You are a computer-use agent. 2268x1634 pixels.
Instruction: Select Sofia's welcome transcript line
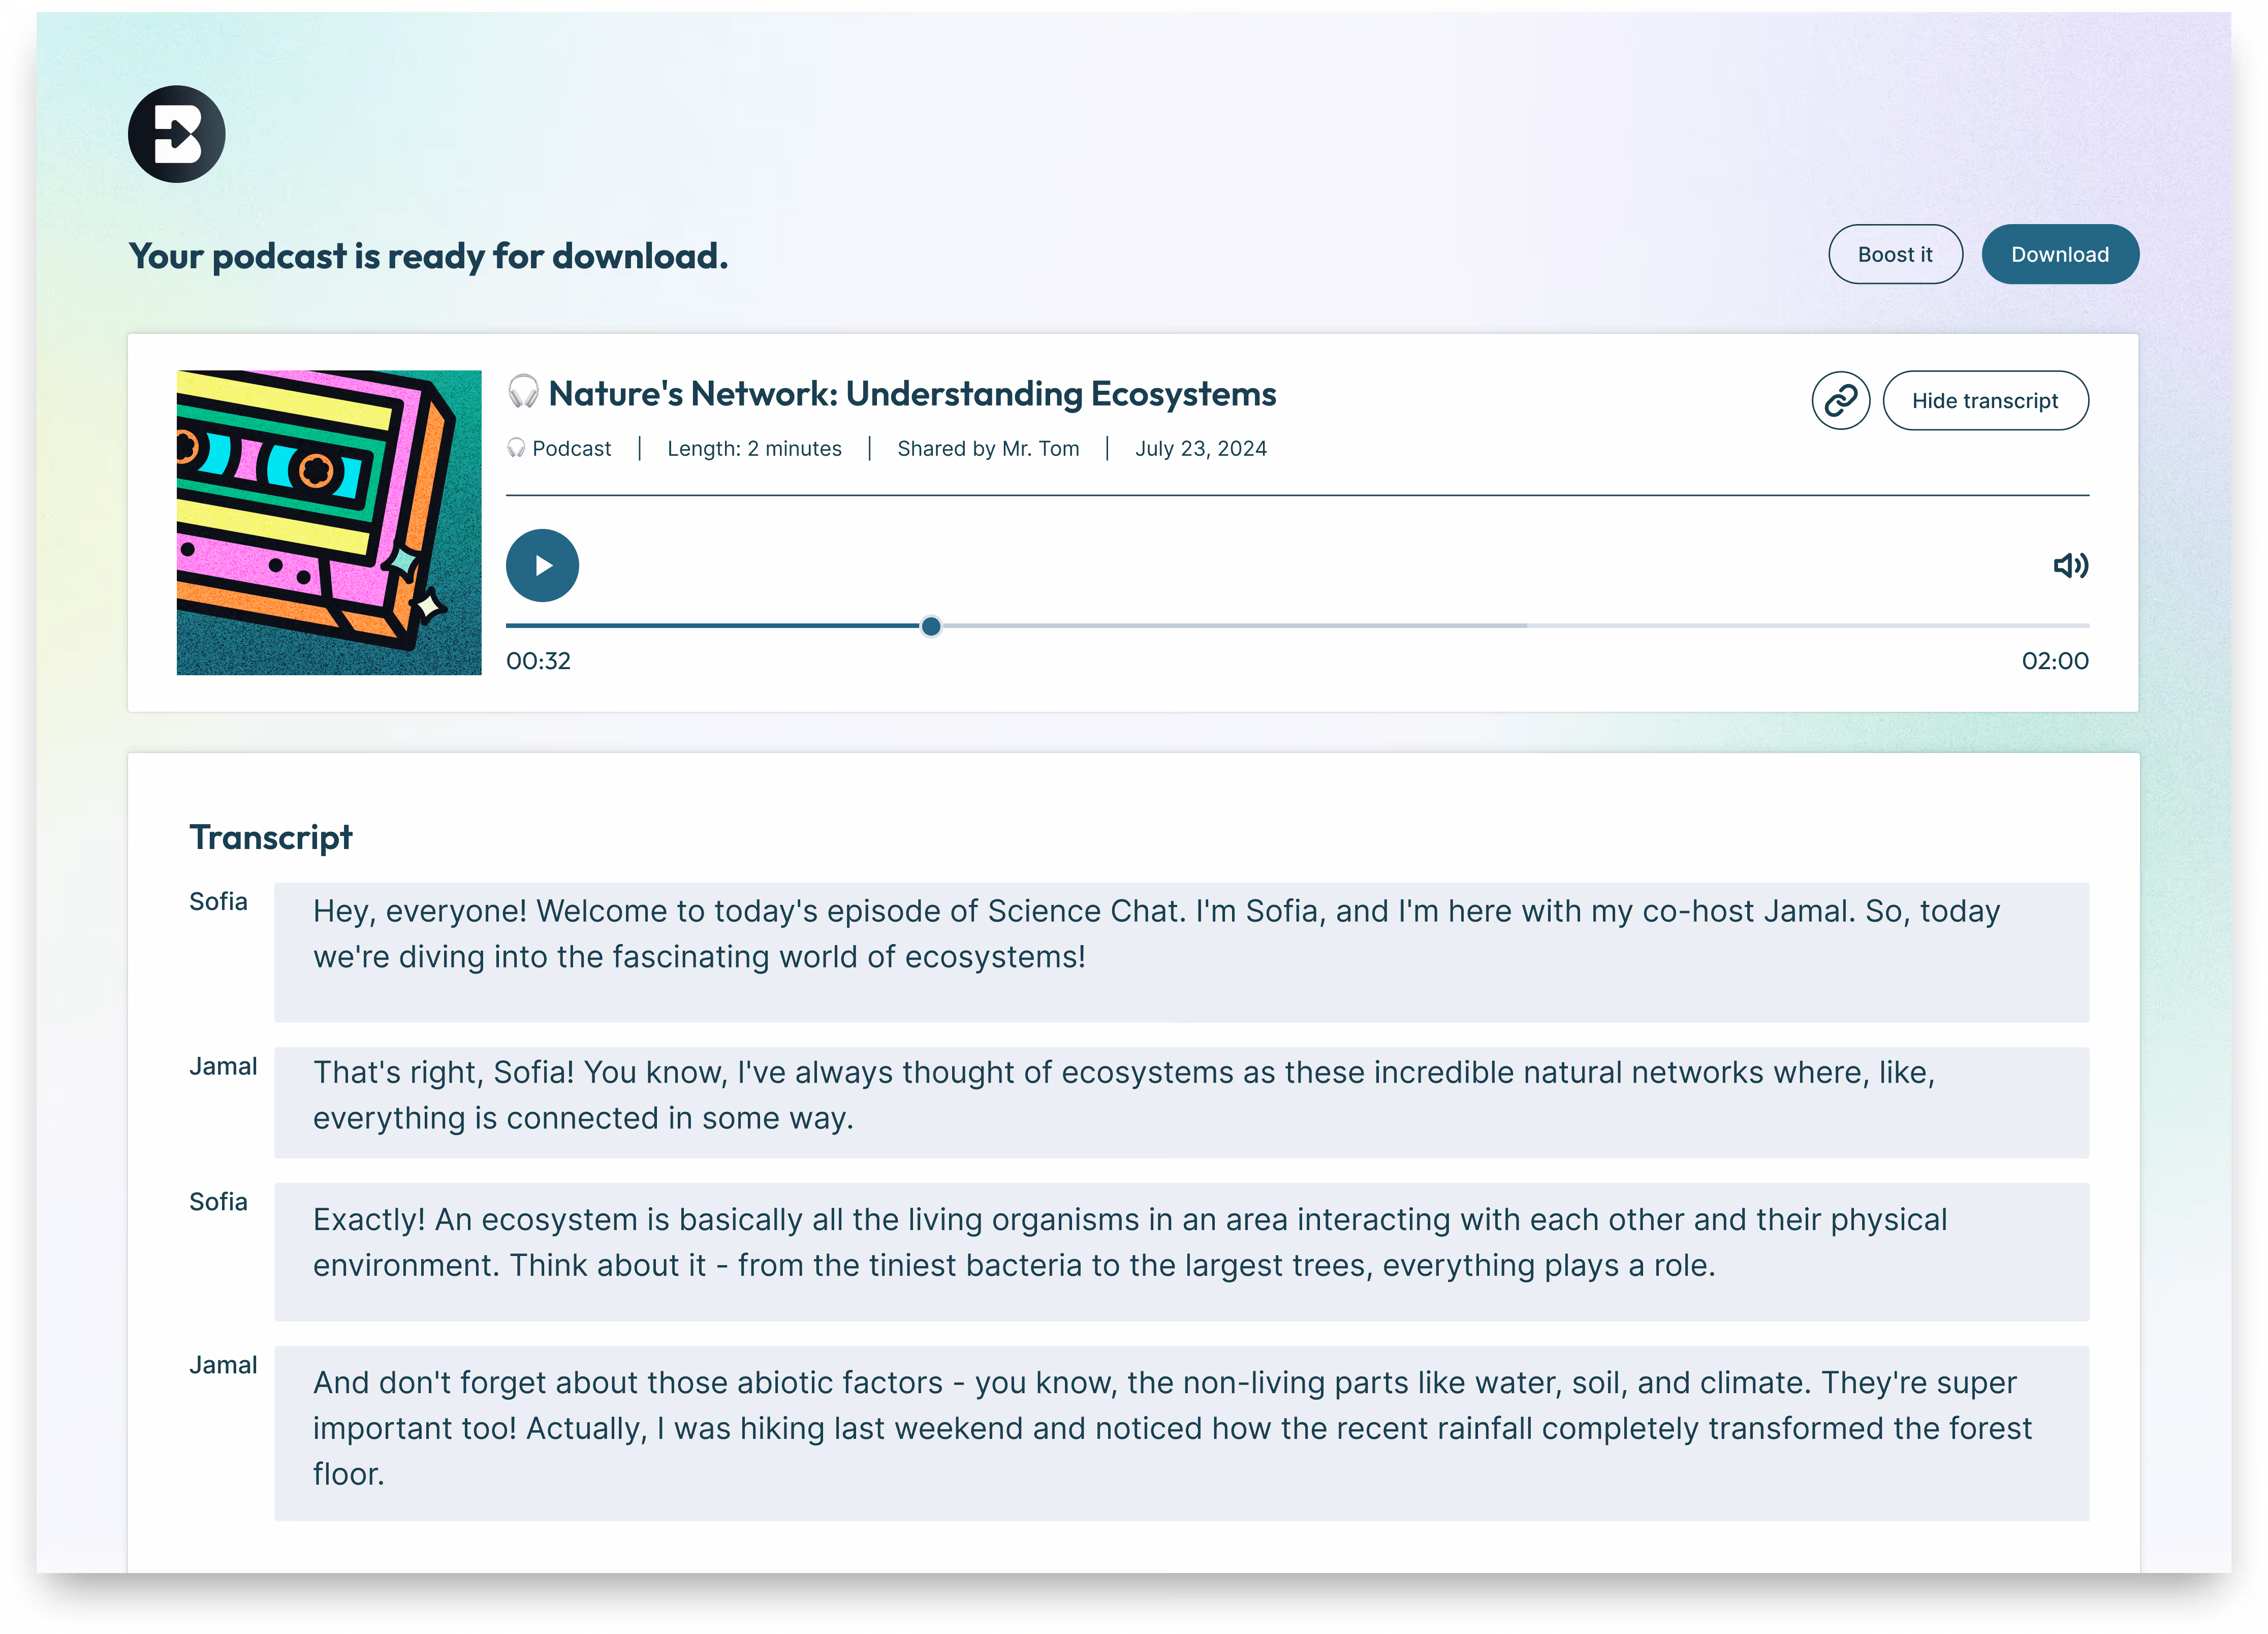click(x=1180, y=950)
